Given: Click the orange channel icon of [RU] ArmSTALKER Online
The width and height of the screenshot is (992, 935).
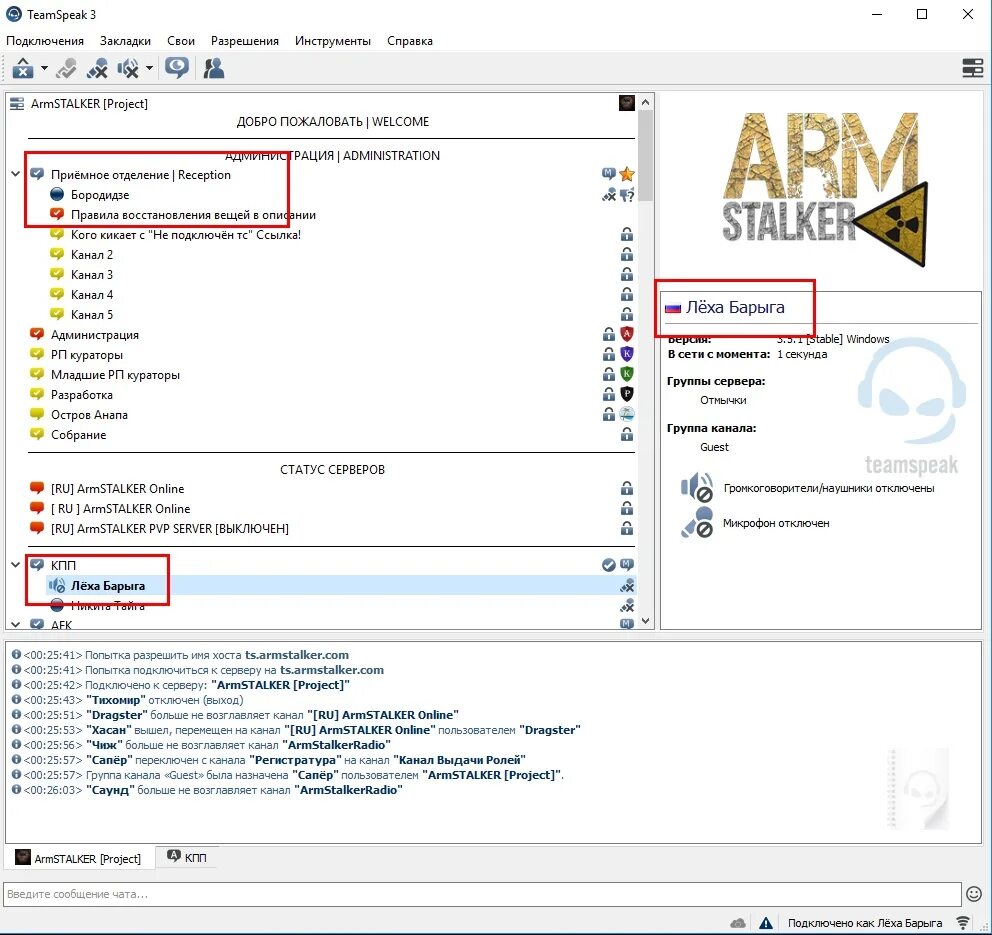Looking at the screenshot, I should (37, 488).
